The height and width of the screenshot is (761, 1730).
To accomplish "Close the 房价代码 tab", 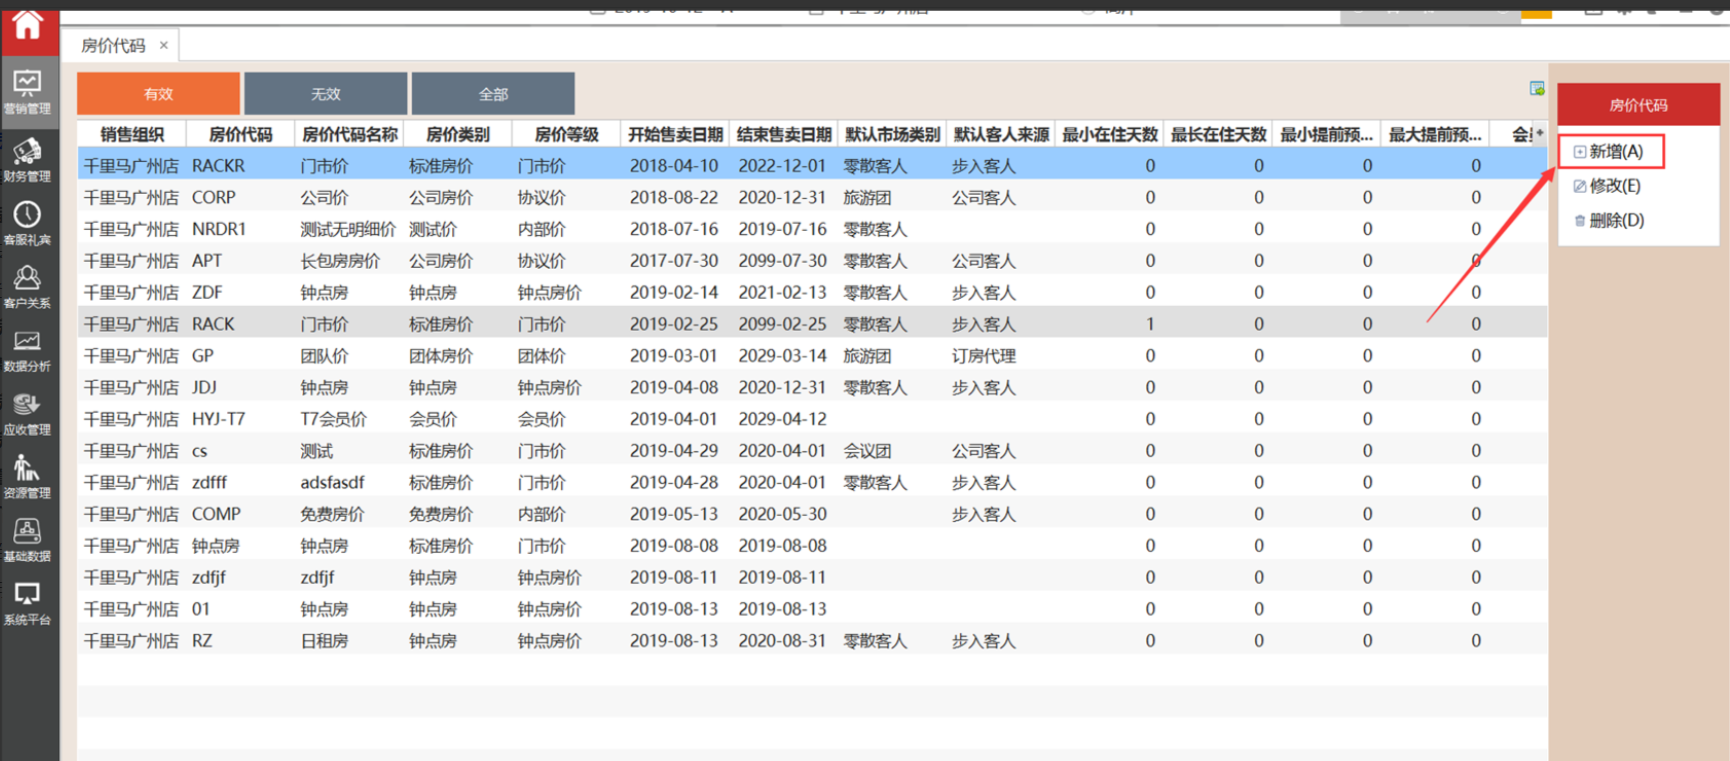I will pyautogui.click(x=164, y=45).
